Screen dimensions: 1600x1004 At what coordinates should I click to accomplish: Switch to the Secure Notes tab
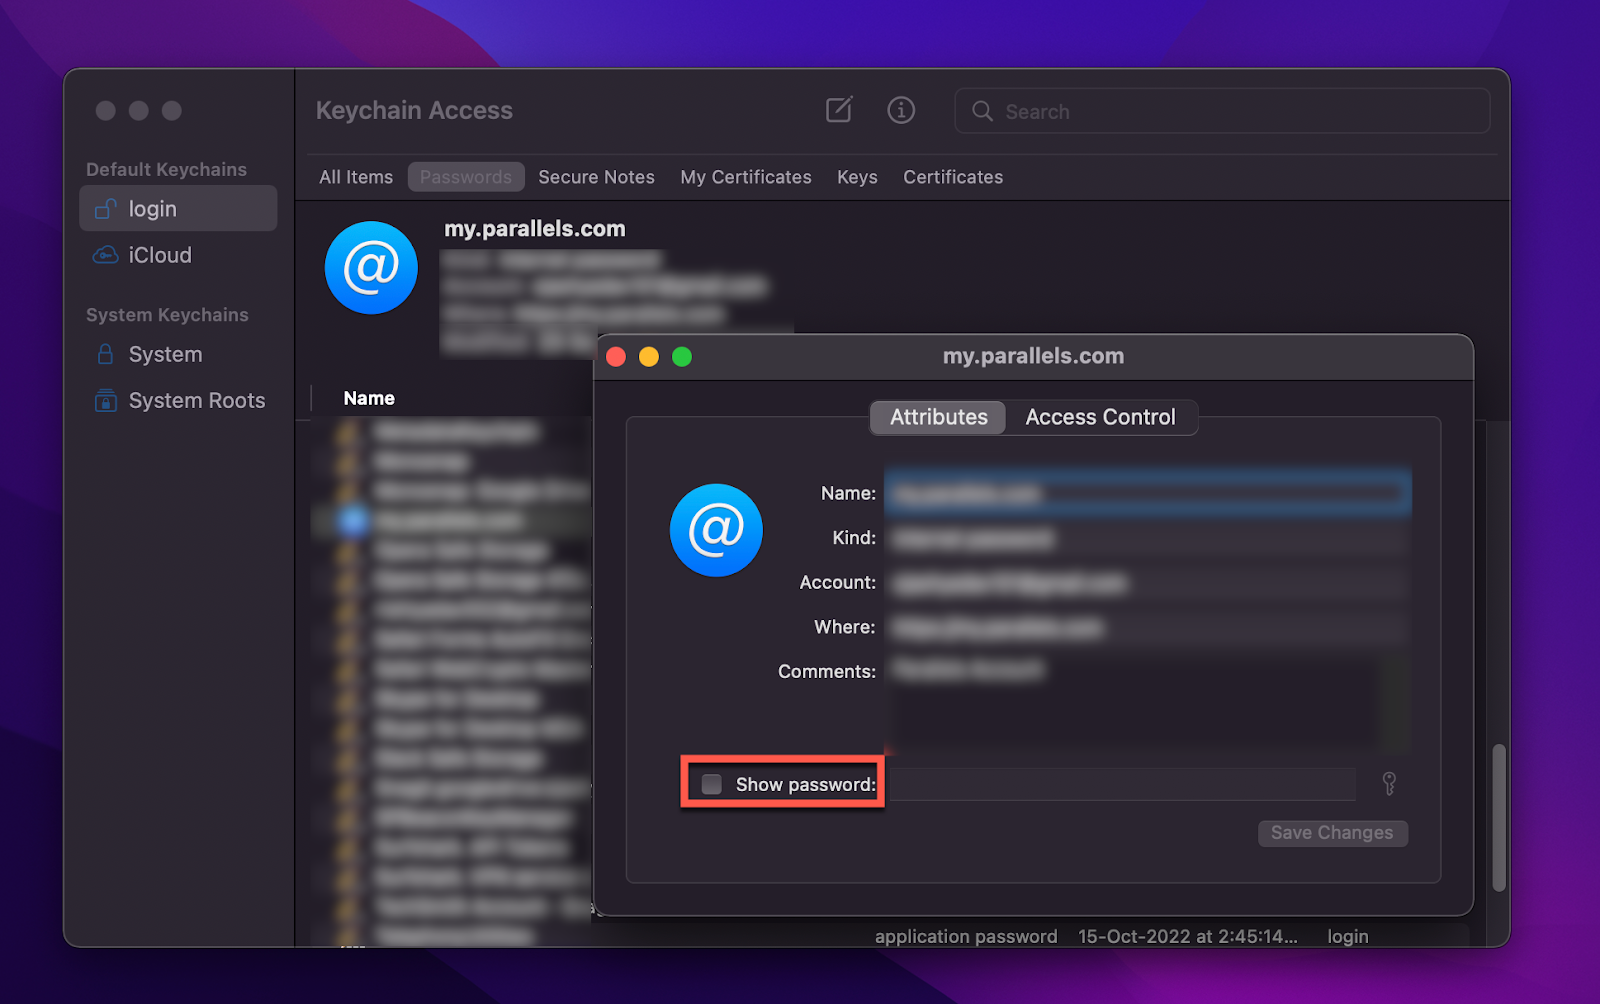click(x=596, y=177)
